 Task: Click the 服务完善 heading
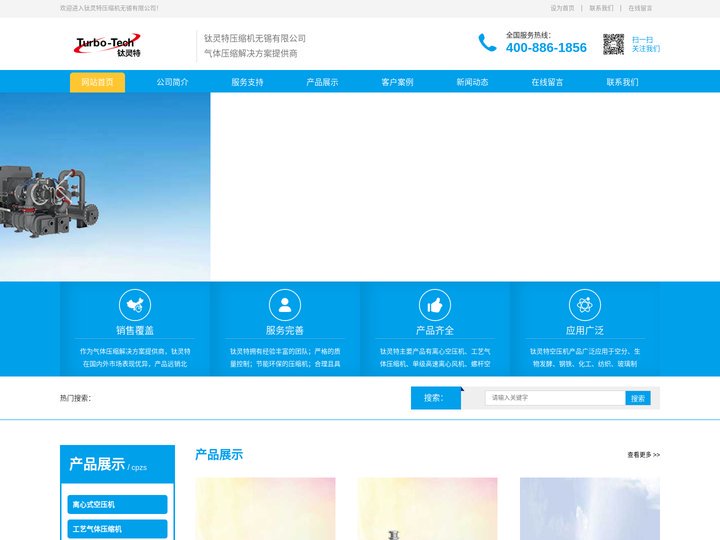click(285, 330)
